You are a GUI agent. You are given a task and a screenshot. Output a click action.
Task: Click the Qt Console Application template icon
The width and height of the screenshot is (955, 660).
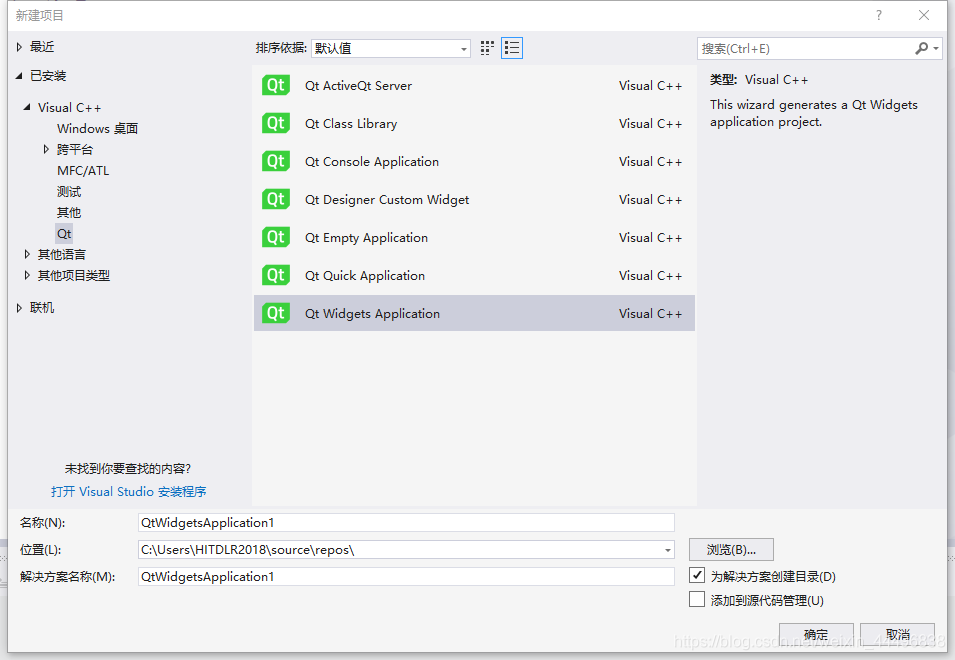tap(275, 161)
